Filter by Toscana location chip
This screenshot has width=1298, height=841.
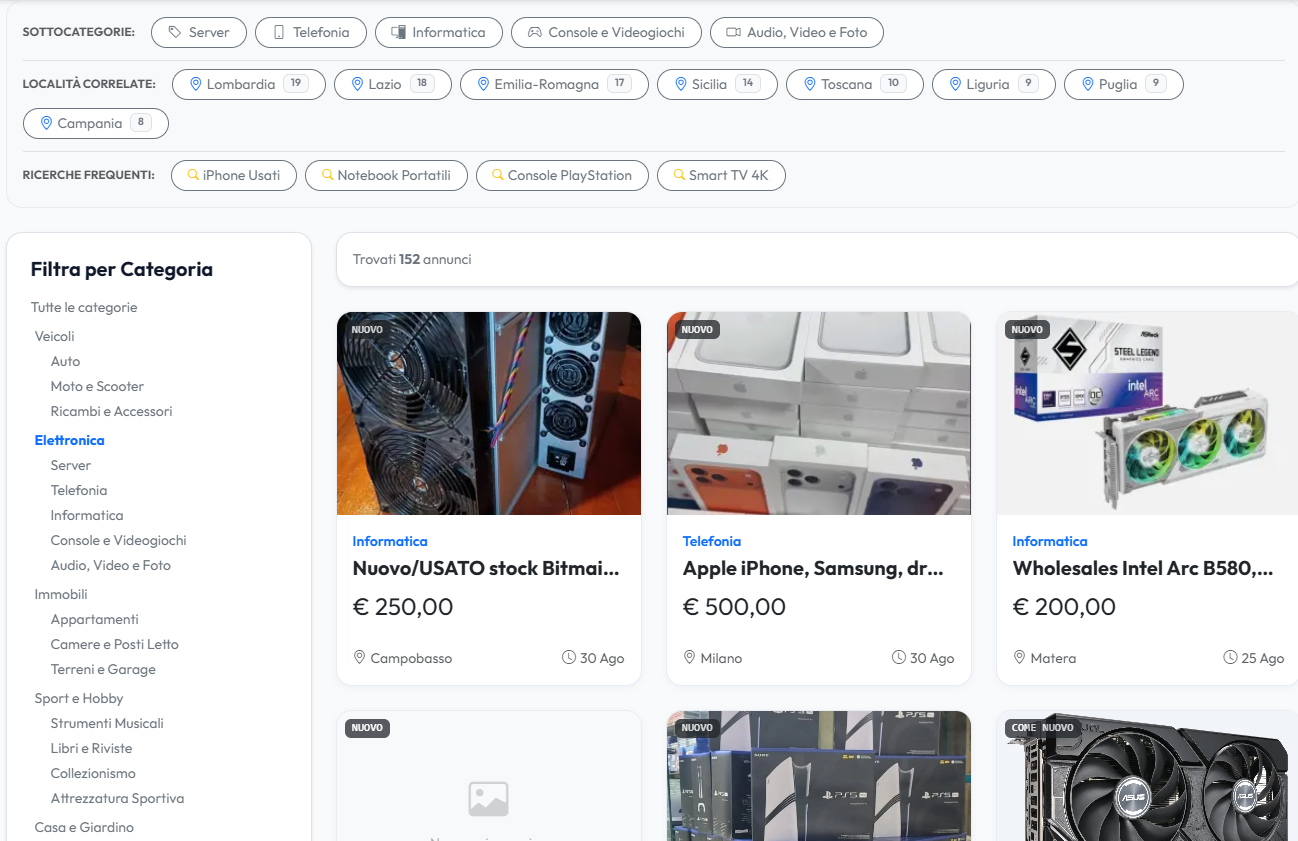tap(854, 84)
